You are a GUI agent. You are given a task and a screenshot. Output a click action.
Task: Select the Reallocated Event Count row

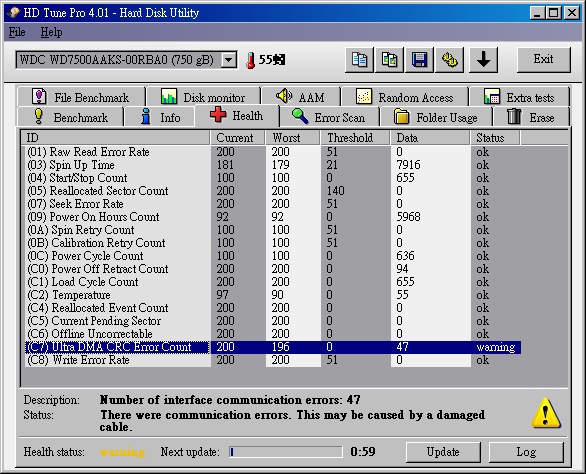pyautogui.click(x=273, y=308)
